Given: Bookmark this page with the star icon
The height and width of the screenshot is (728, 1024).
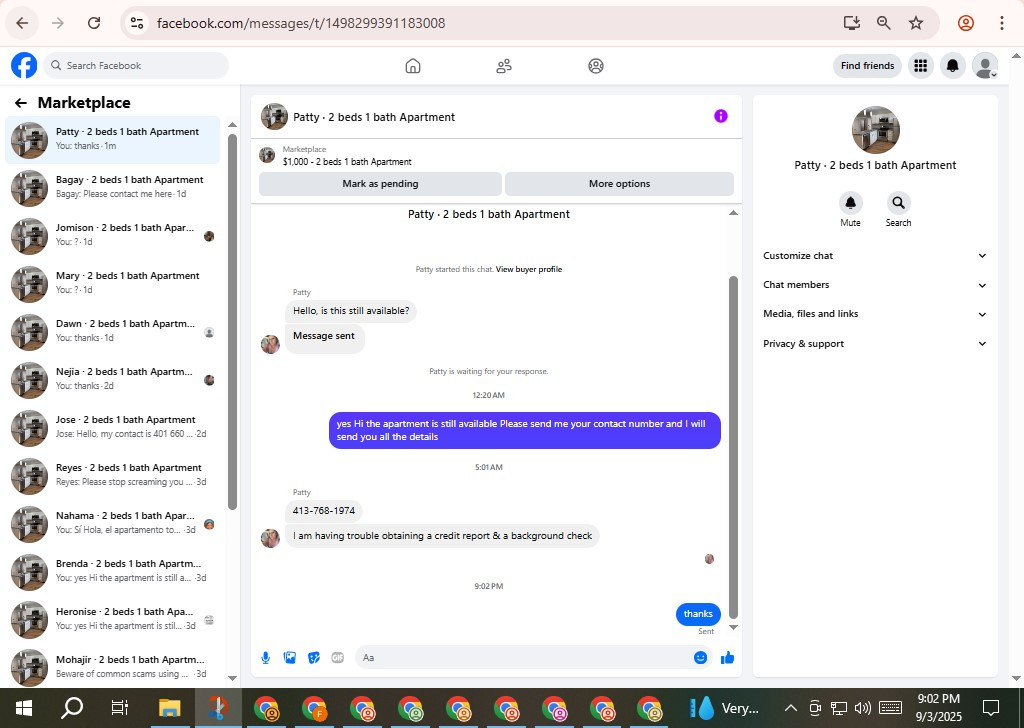Looking at the screenshot, I should 916,24.
